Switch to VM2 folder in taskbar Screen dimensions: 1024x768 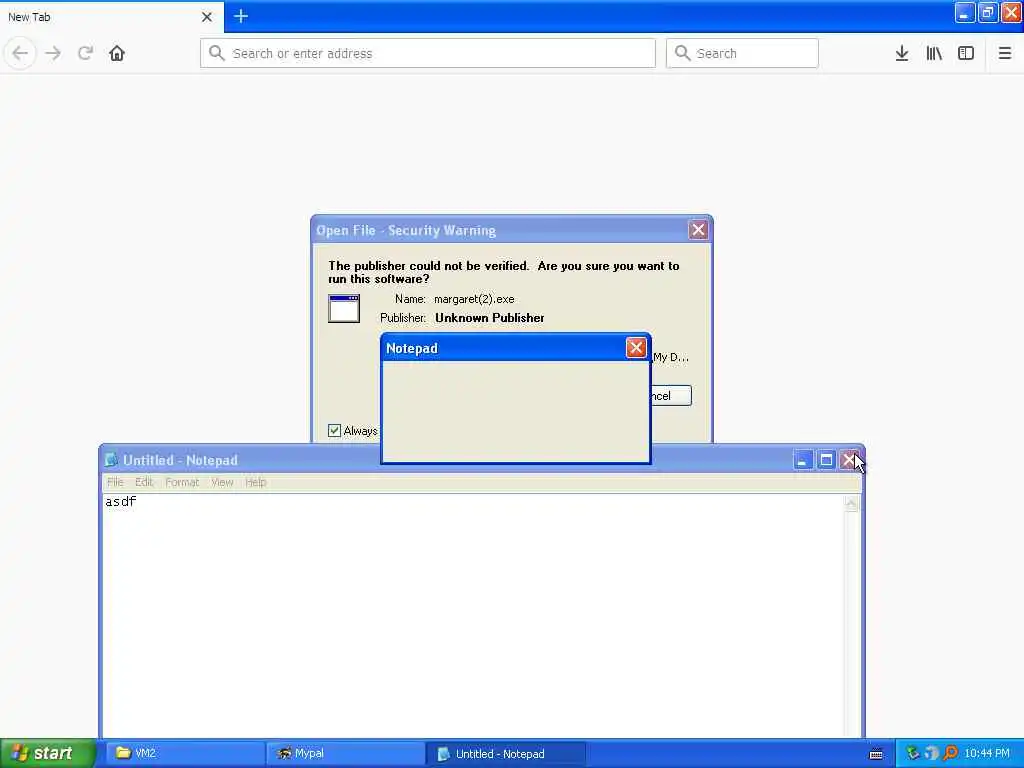point(185,753)
